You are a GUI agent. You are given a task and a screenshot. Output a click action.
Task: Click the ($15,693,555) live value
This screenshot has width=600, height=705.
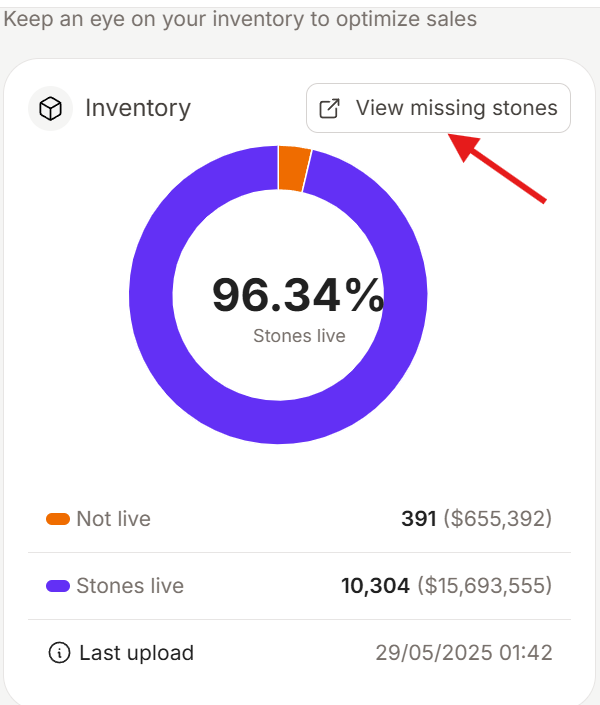point(485,586)
